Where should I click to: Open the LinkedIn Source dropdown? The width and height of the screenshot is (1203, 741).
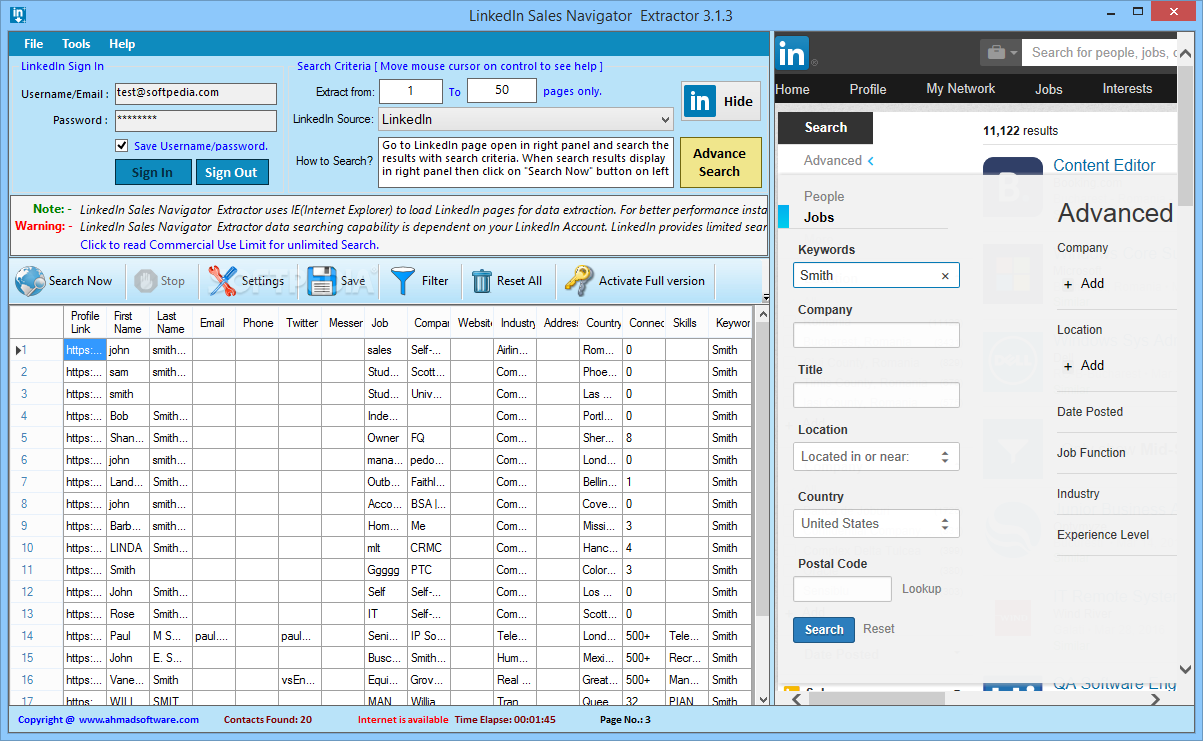pyautogui.click(x=525, y=119)
